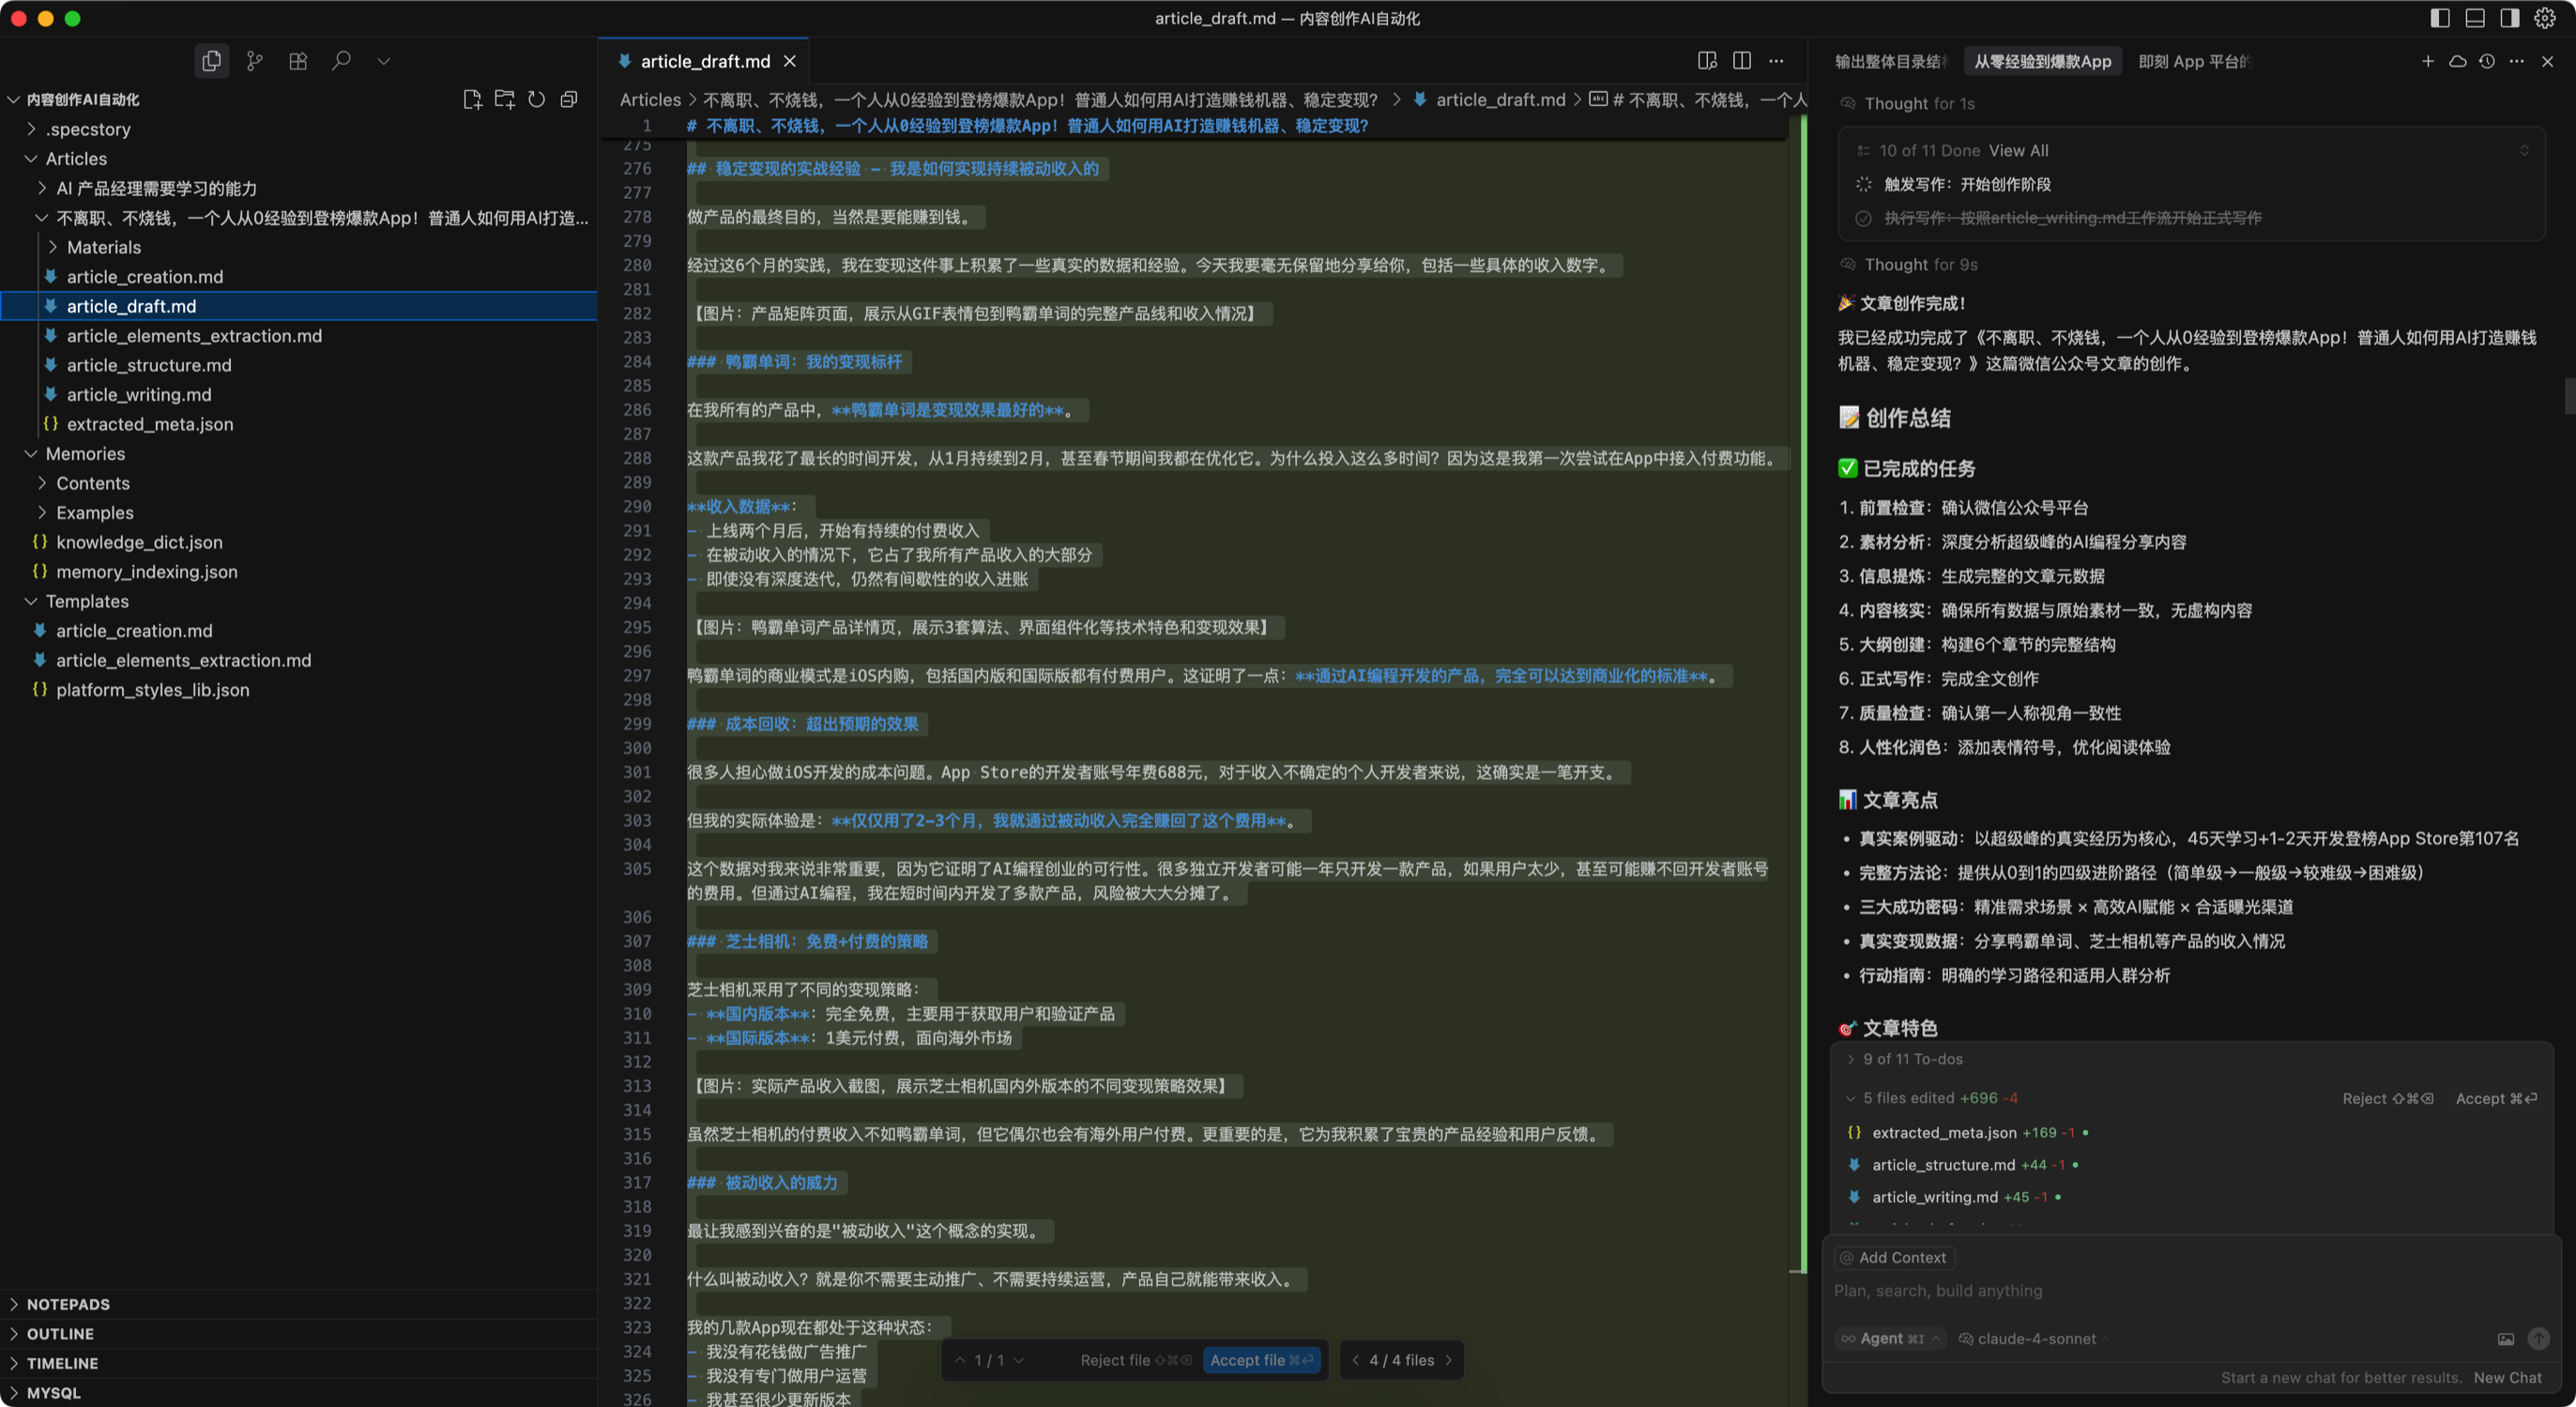Show chat history clock icon

click(2488, 61)
